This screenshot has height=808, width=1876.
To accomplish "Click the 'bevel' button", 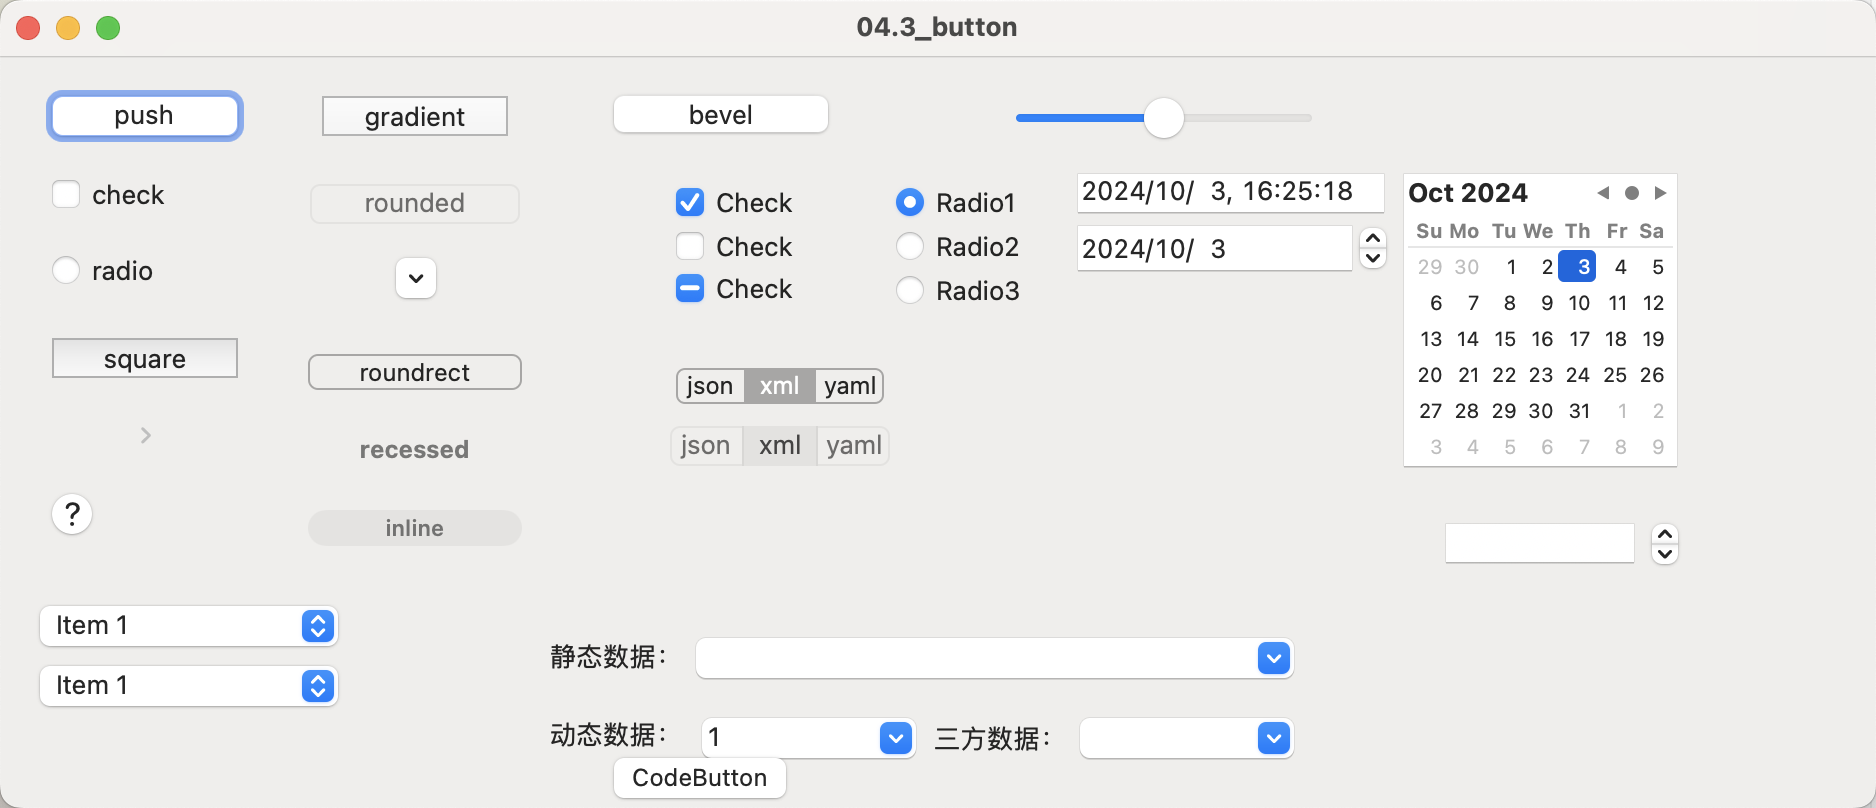I will (721, 114).
